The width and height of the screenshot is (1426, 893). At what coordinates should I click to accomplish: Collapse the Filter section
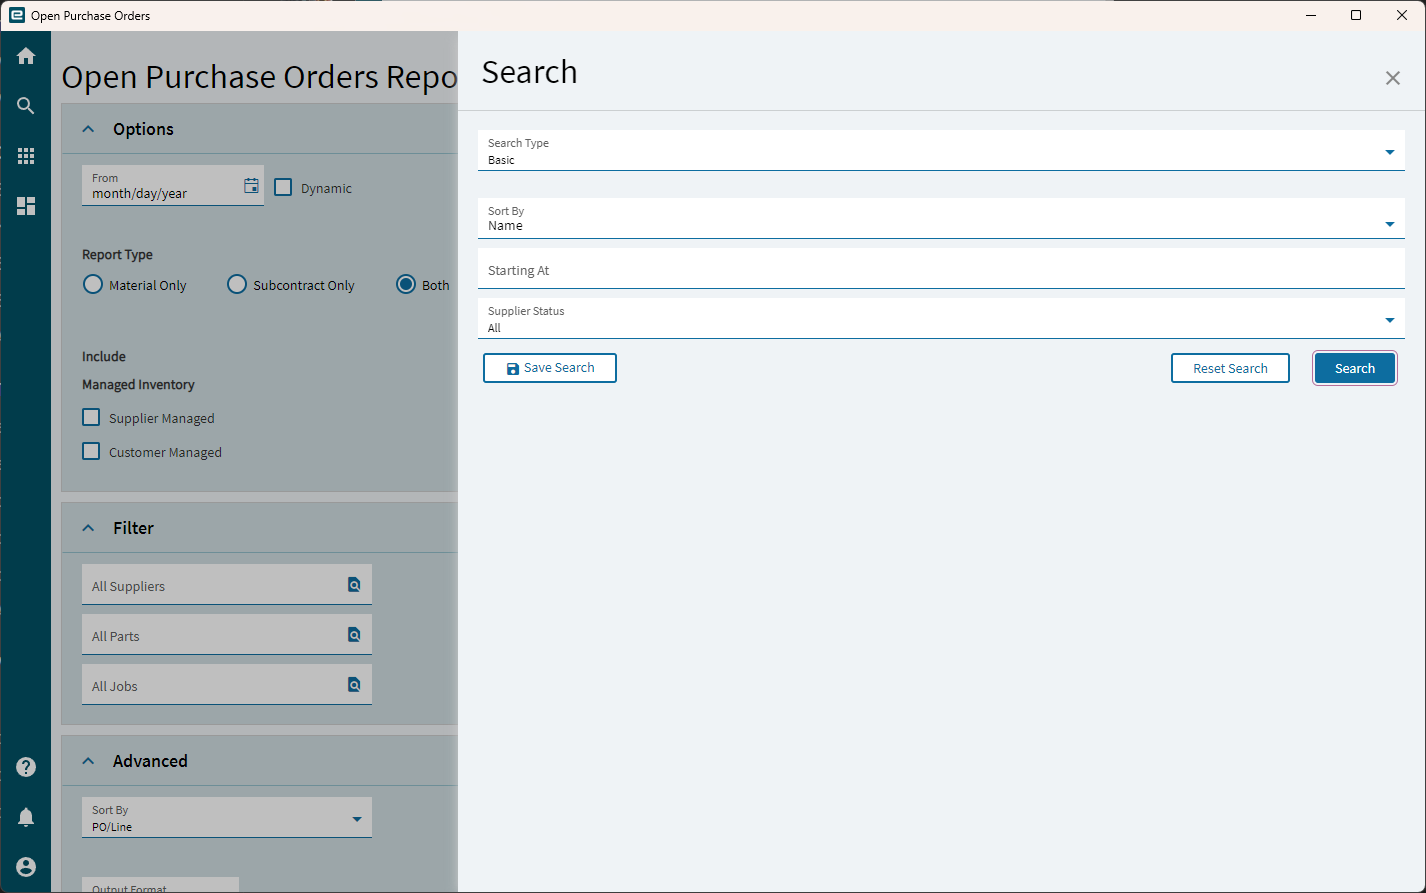coord(88,528)
